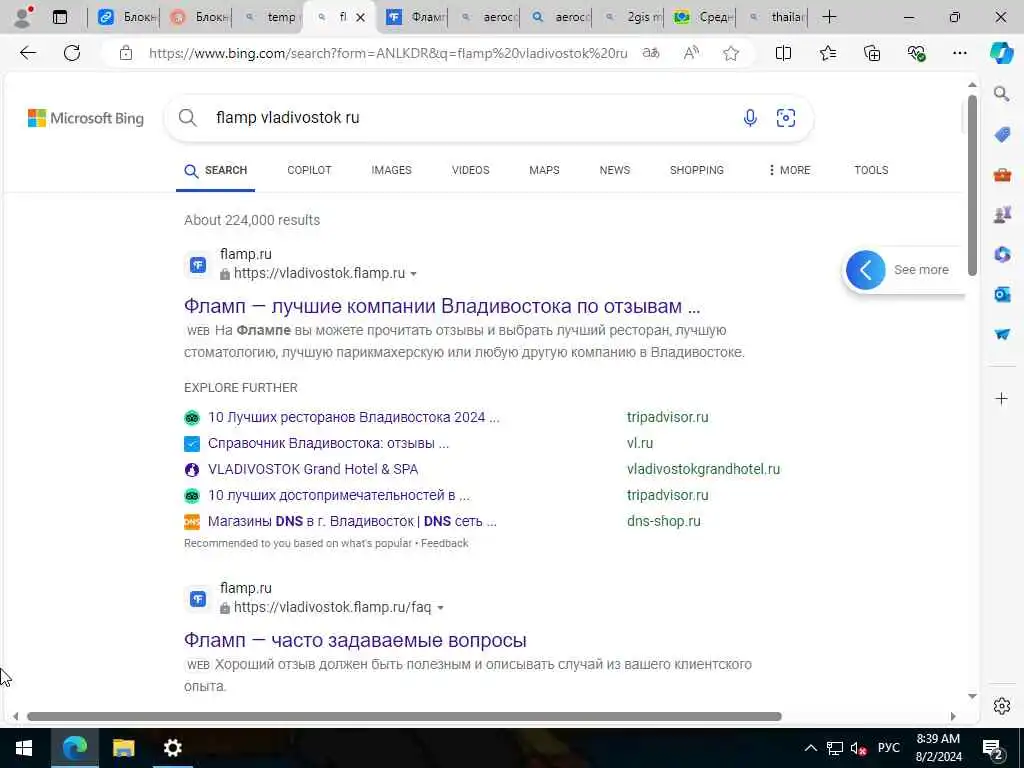
Task: Open the Copilot sidebar icon
Action: click(x=1001, y=53)
